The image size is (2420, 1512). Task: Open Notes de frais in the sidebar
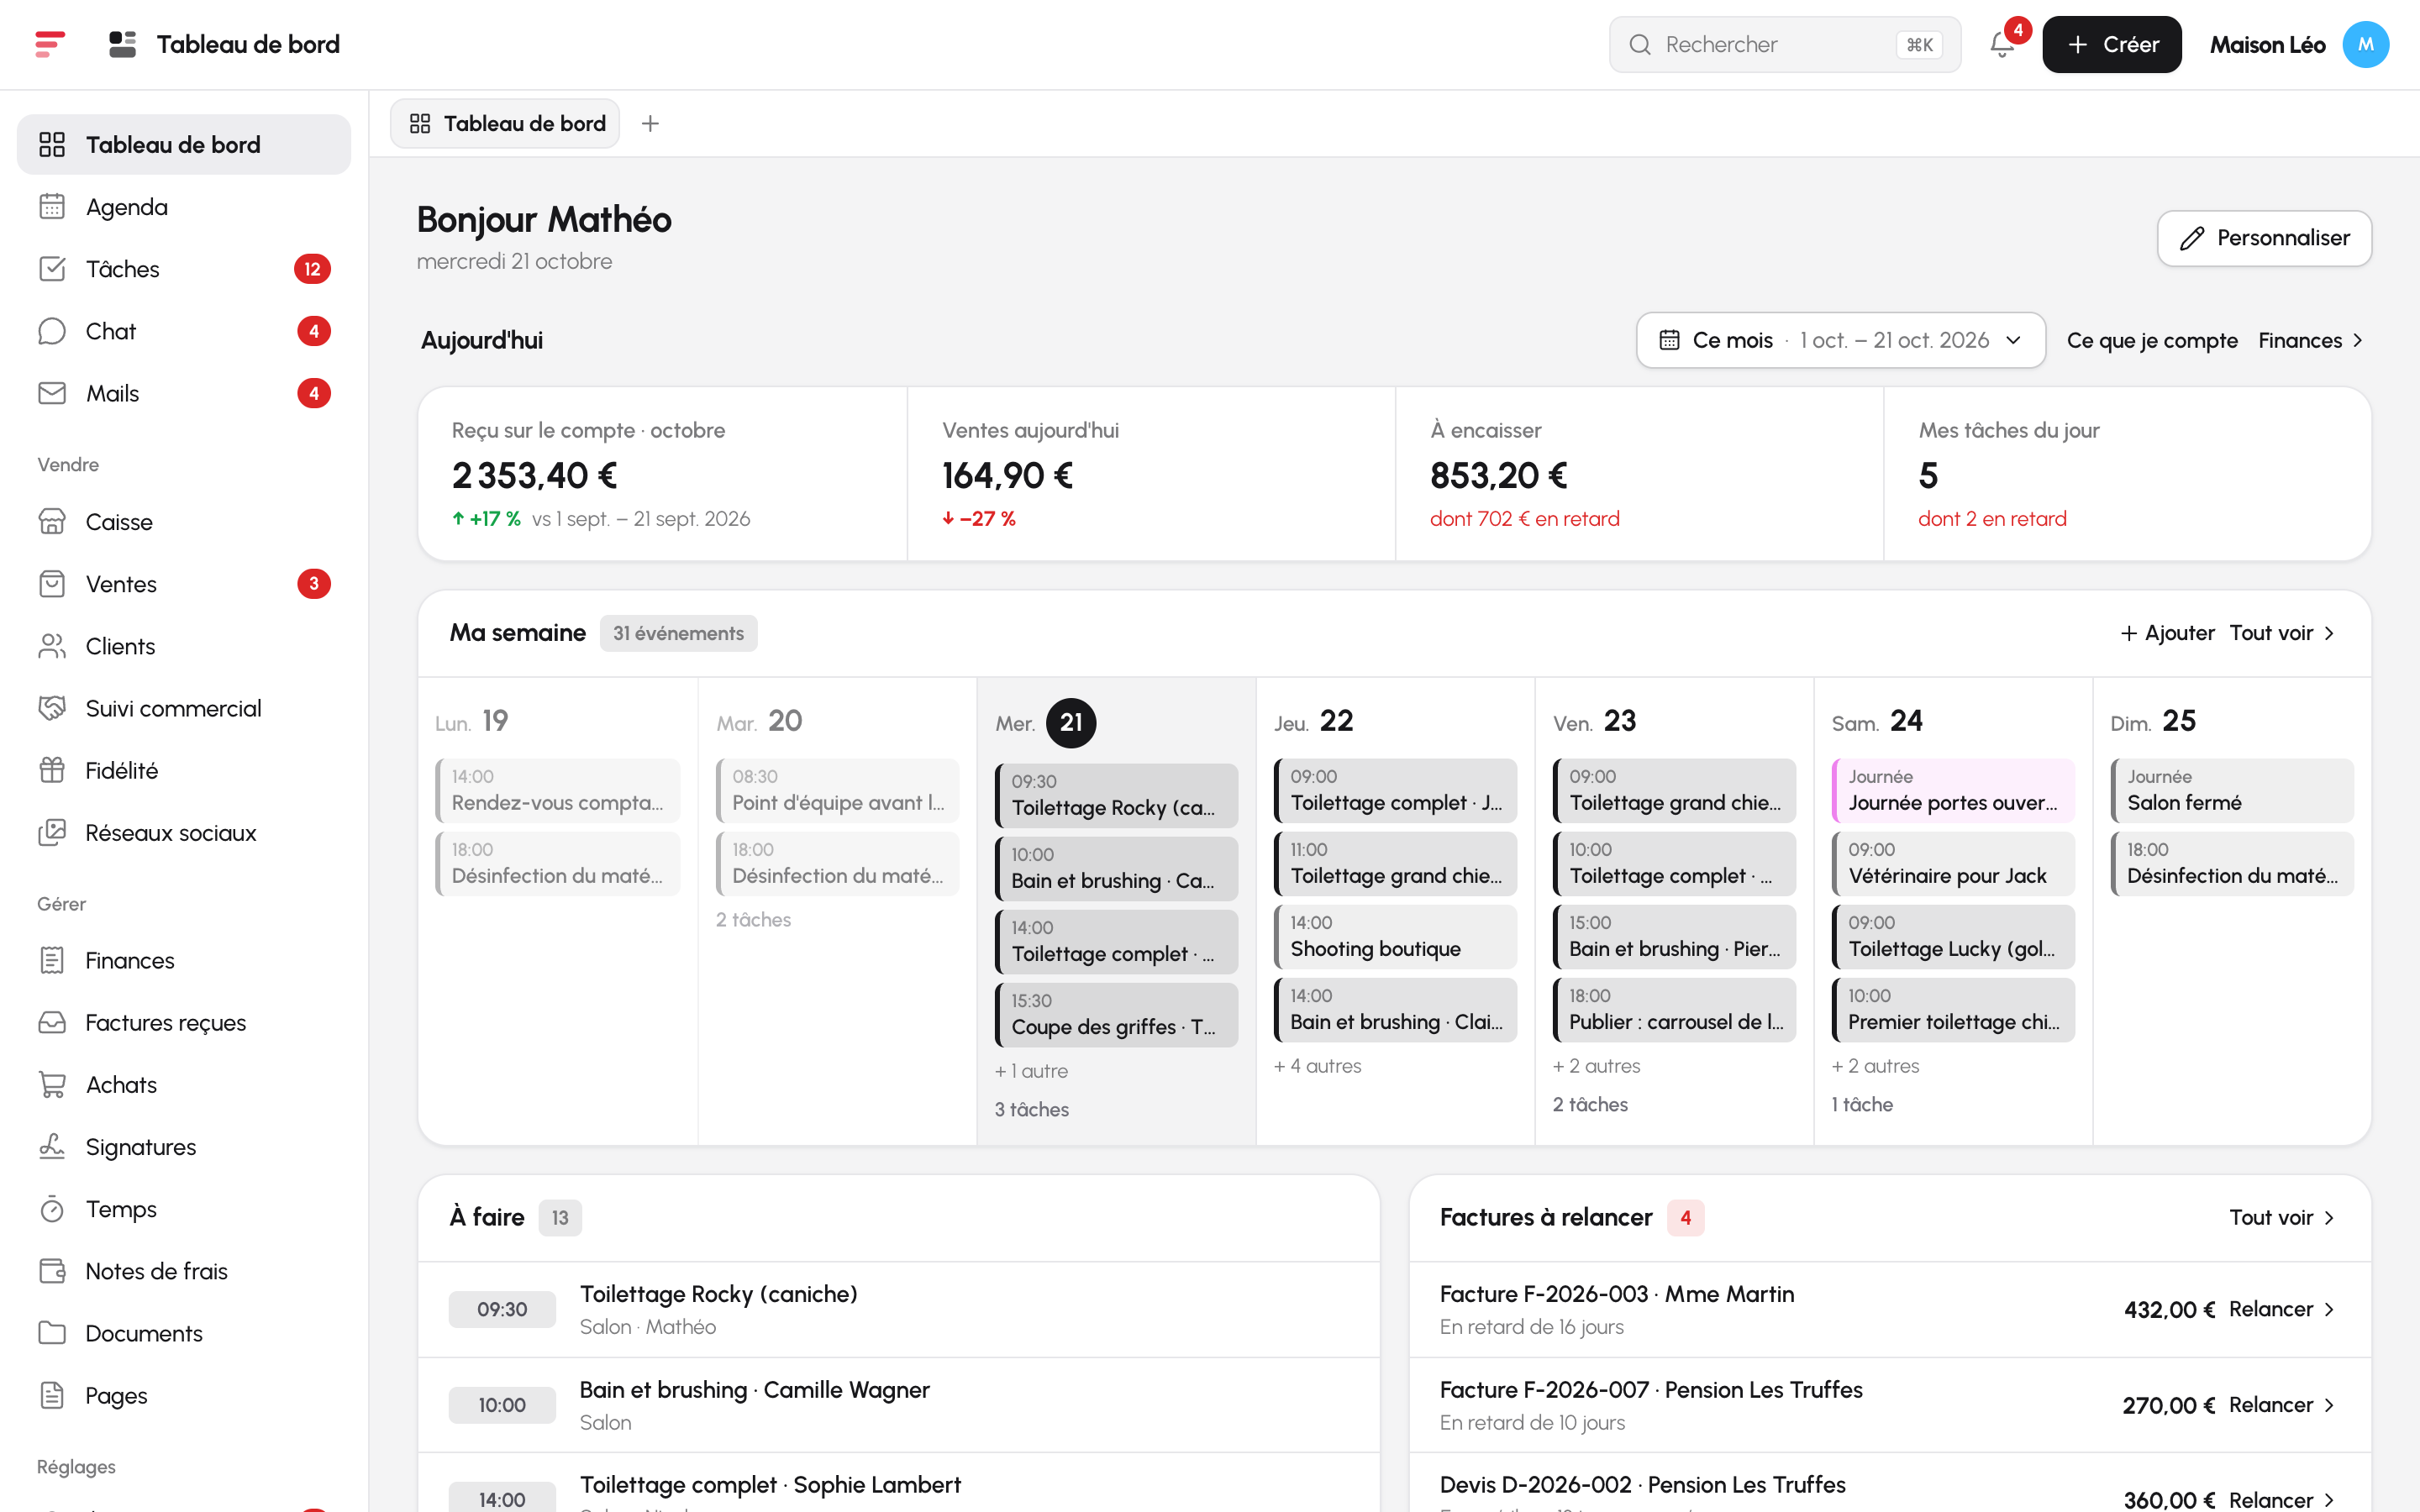(x=184, y=1271)
